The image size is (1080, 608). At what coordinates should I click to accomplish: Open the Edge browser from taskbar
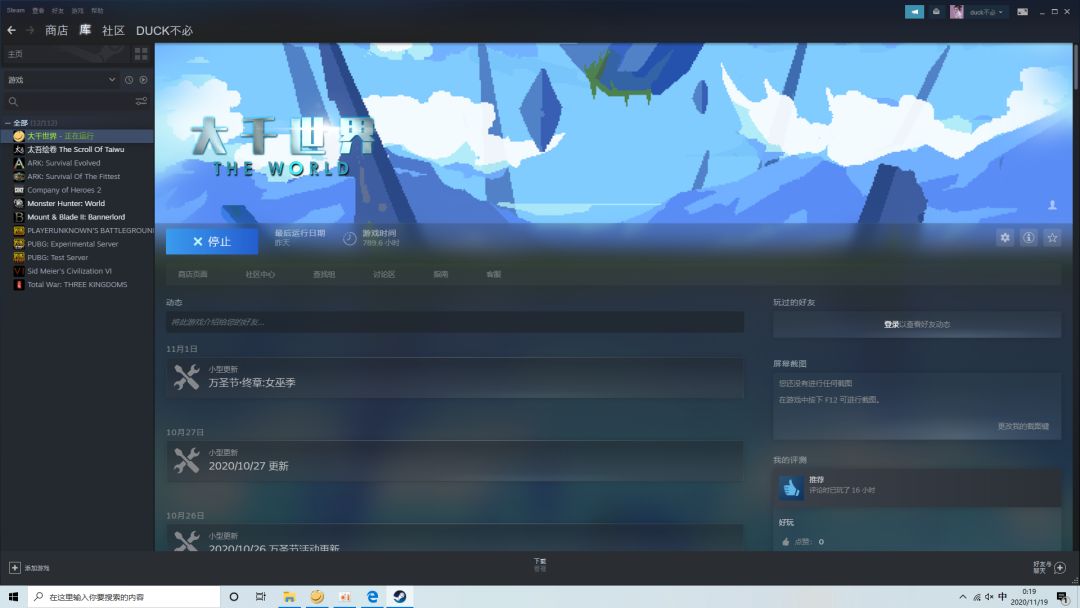372,596
